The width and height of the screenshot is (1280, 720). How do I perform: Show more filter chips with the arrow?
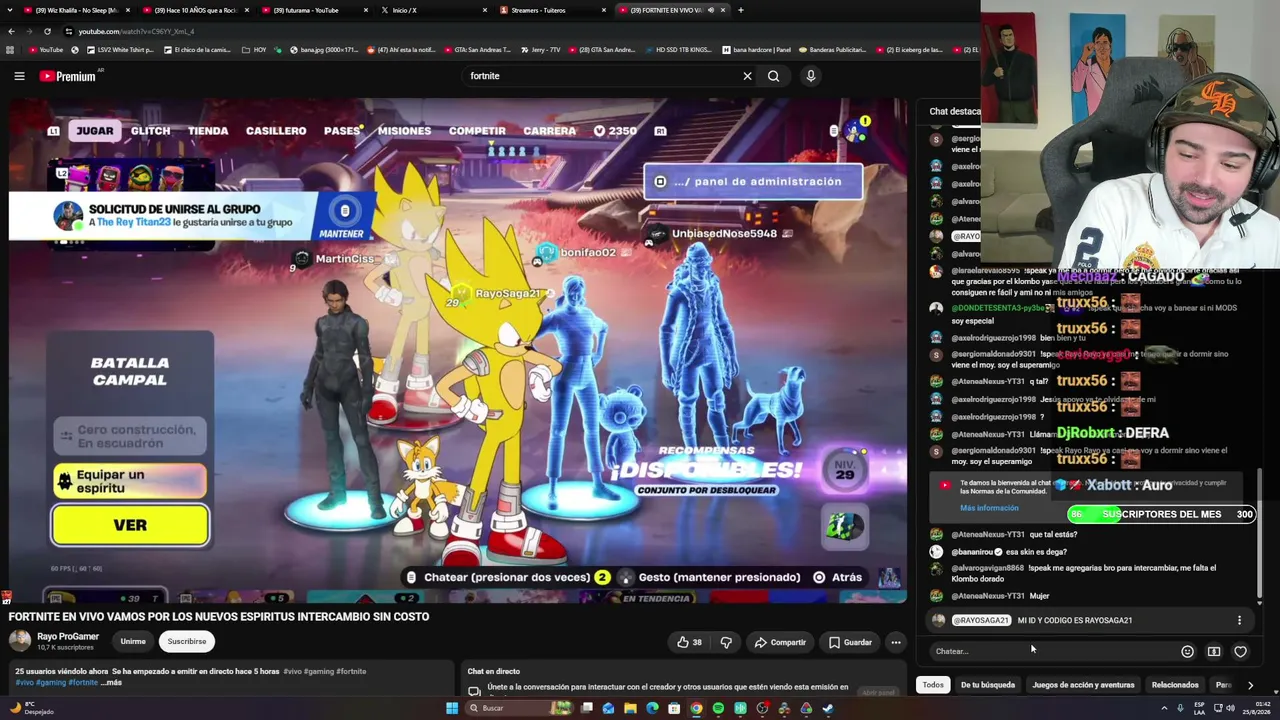1250,685
